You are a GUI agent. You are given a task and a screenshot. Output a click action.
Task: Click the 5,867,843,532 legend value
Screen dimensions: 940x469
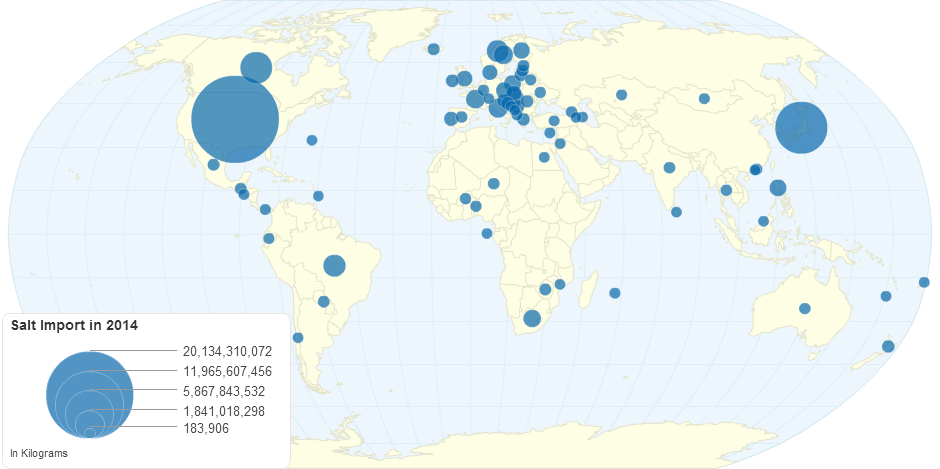point(224,391)
